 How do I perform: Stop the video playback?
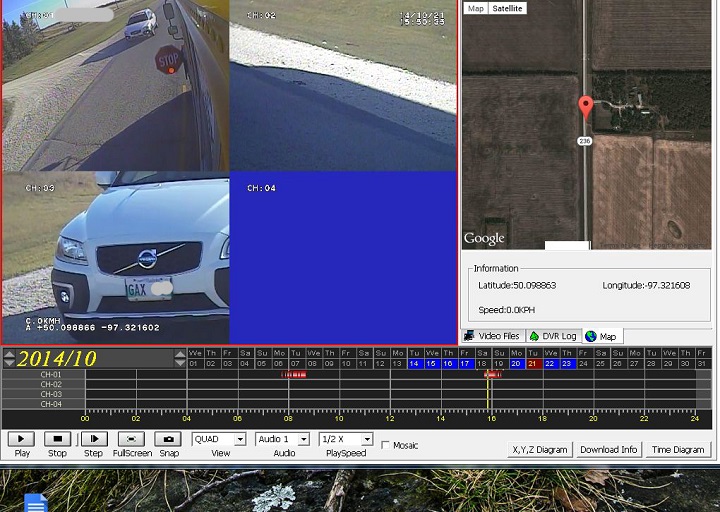click(57, 439)
